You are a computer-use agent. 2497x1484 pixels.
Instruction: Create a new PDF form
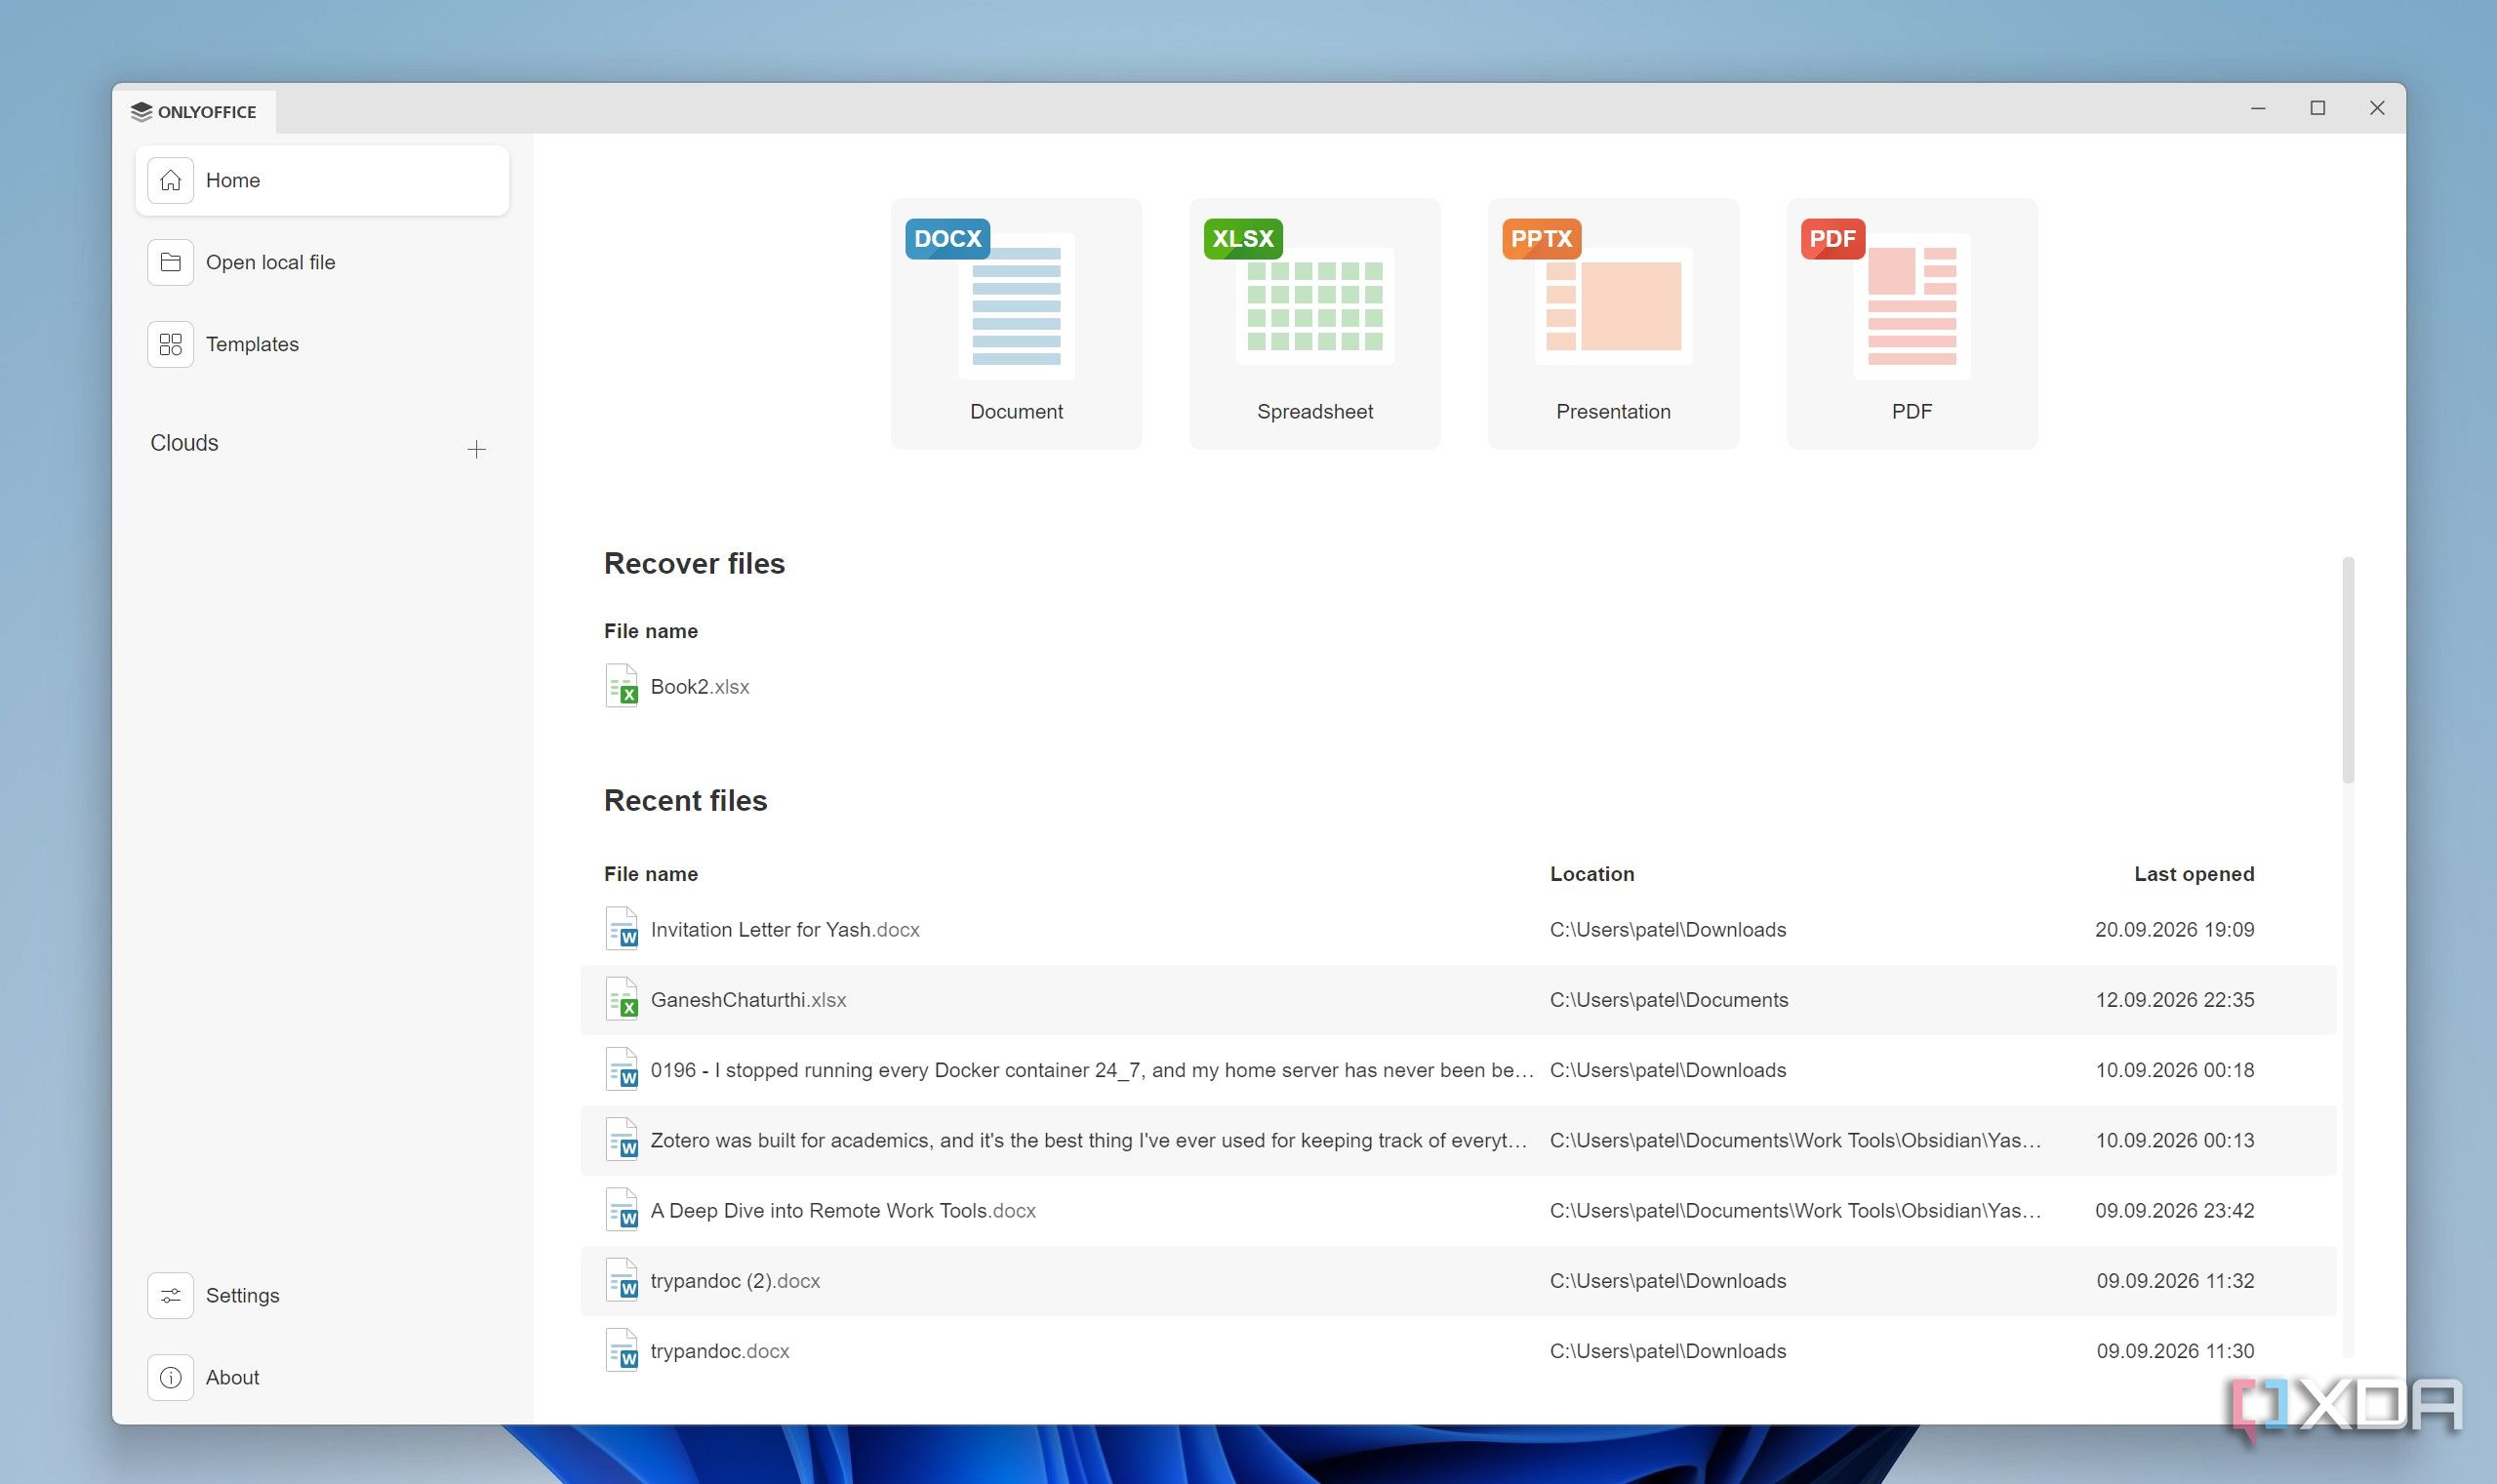(1911, 323)
